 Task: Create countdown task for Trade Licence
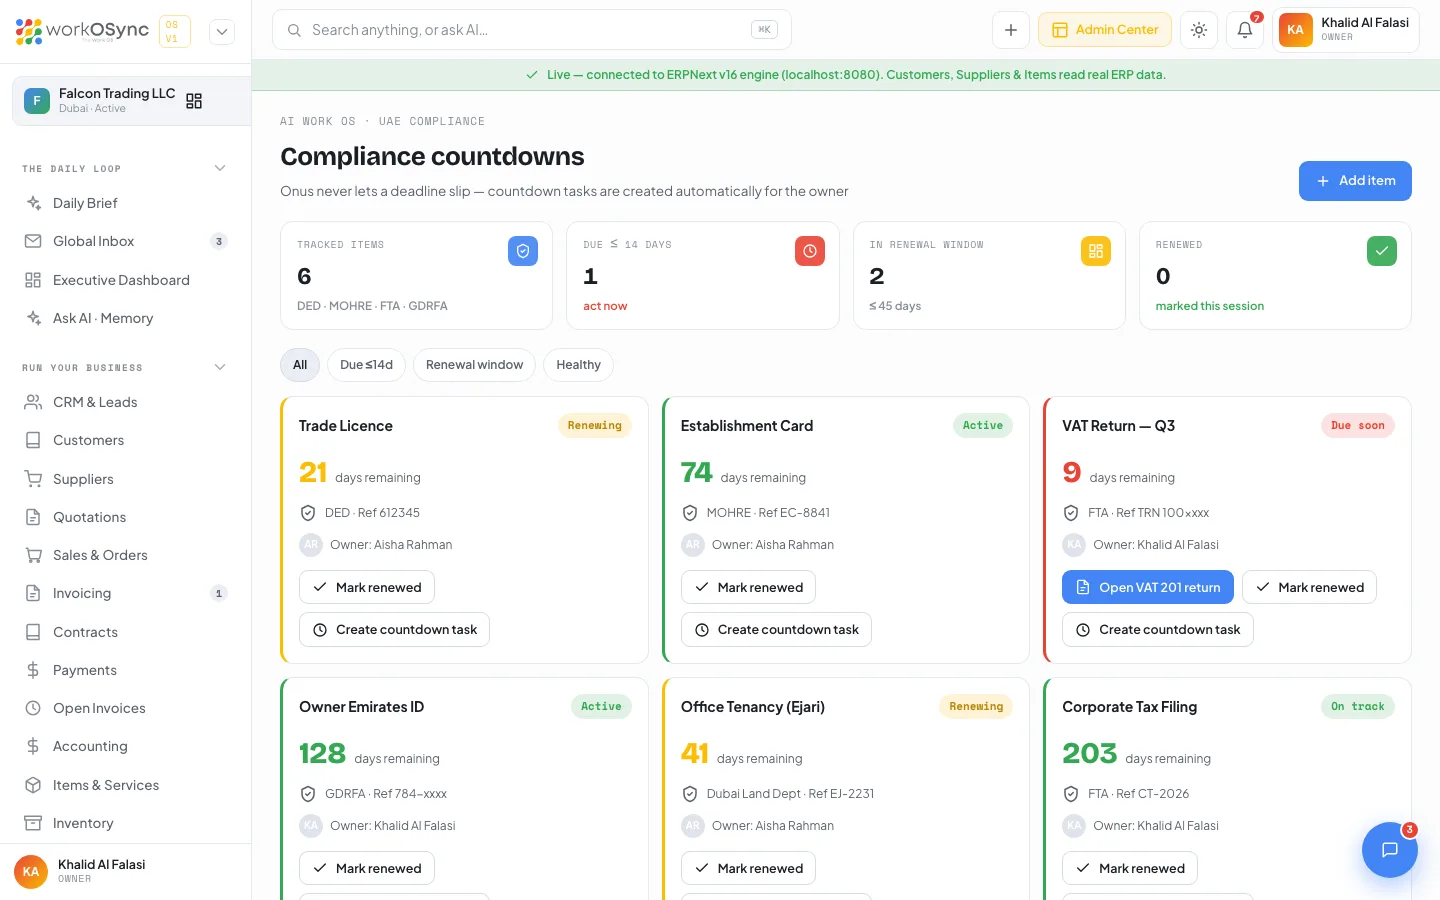[x=394, y=629]
